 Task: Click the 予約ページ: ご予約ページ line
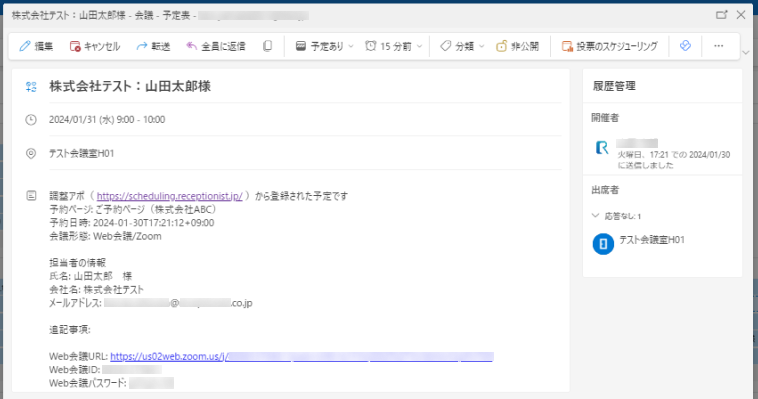point(133,209)
